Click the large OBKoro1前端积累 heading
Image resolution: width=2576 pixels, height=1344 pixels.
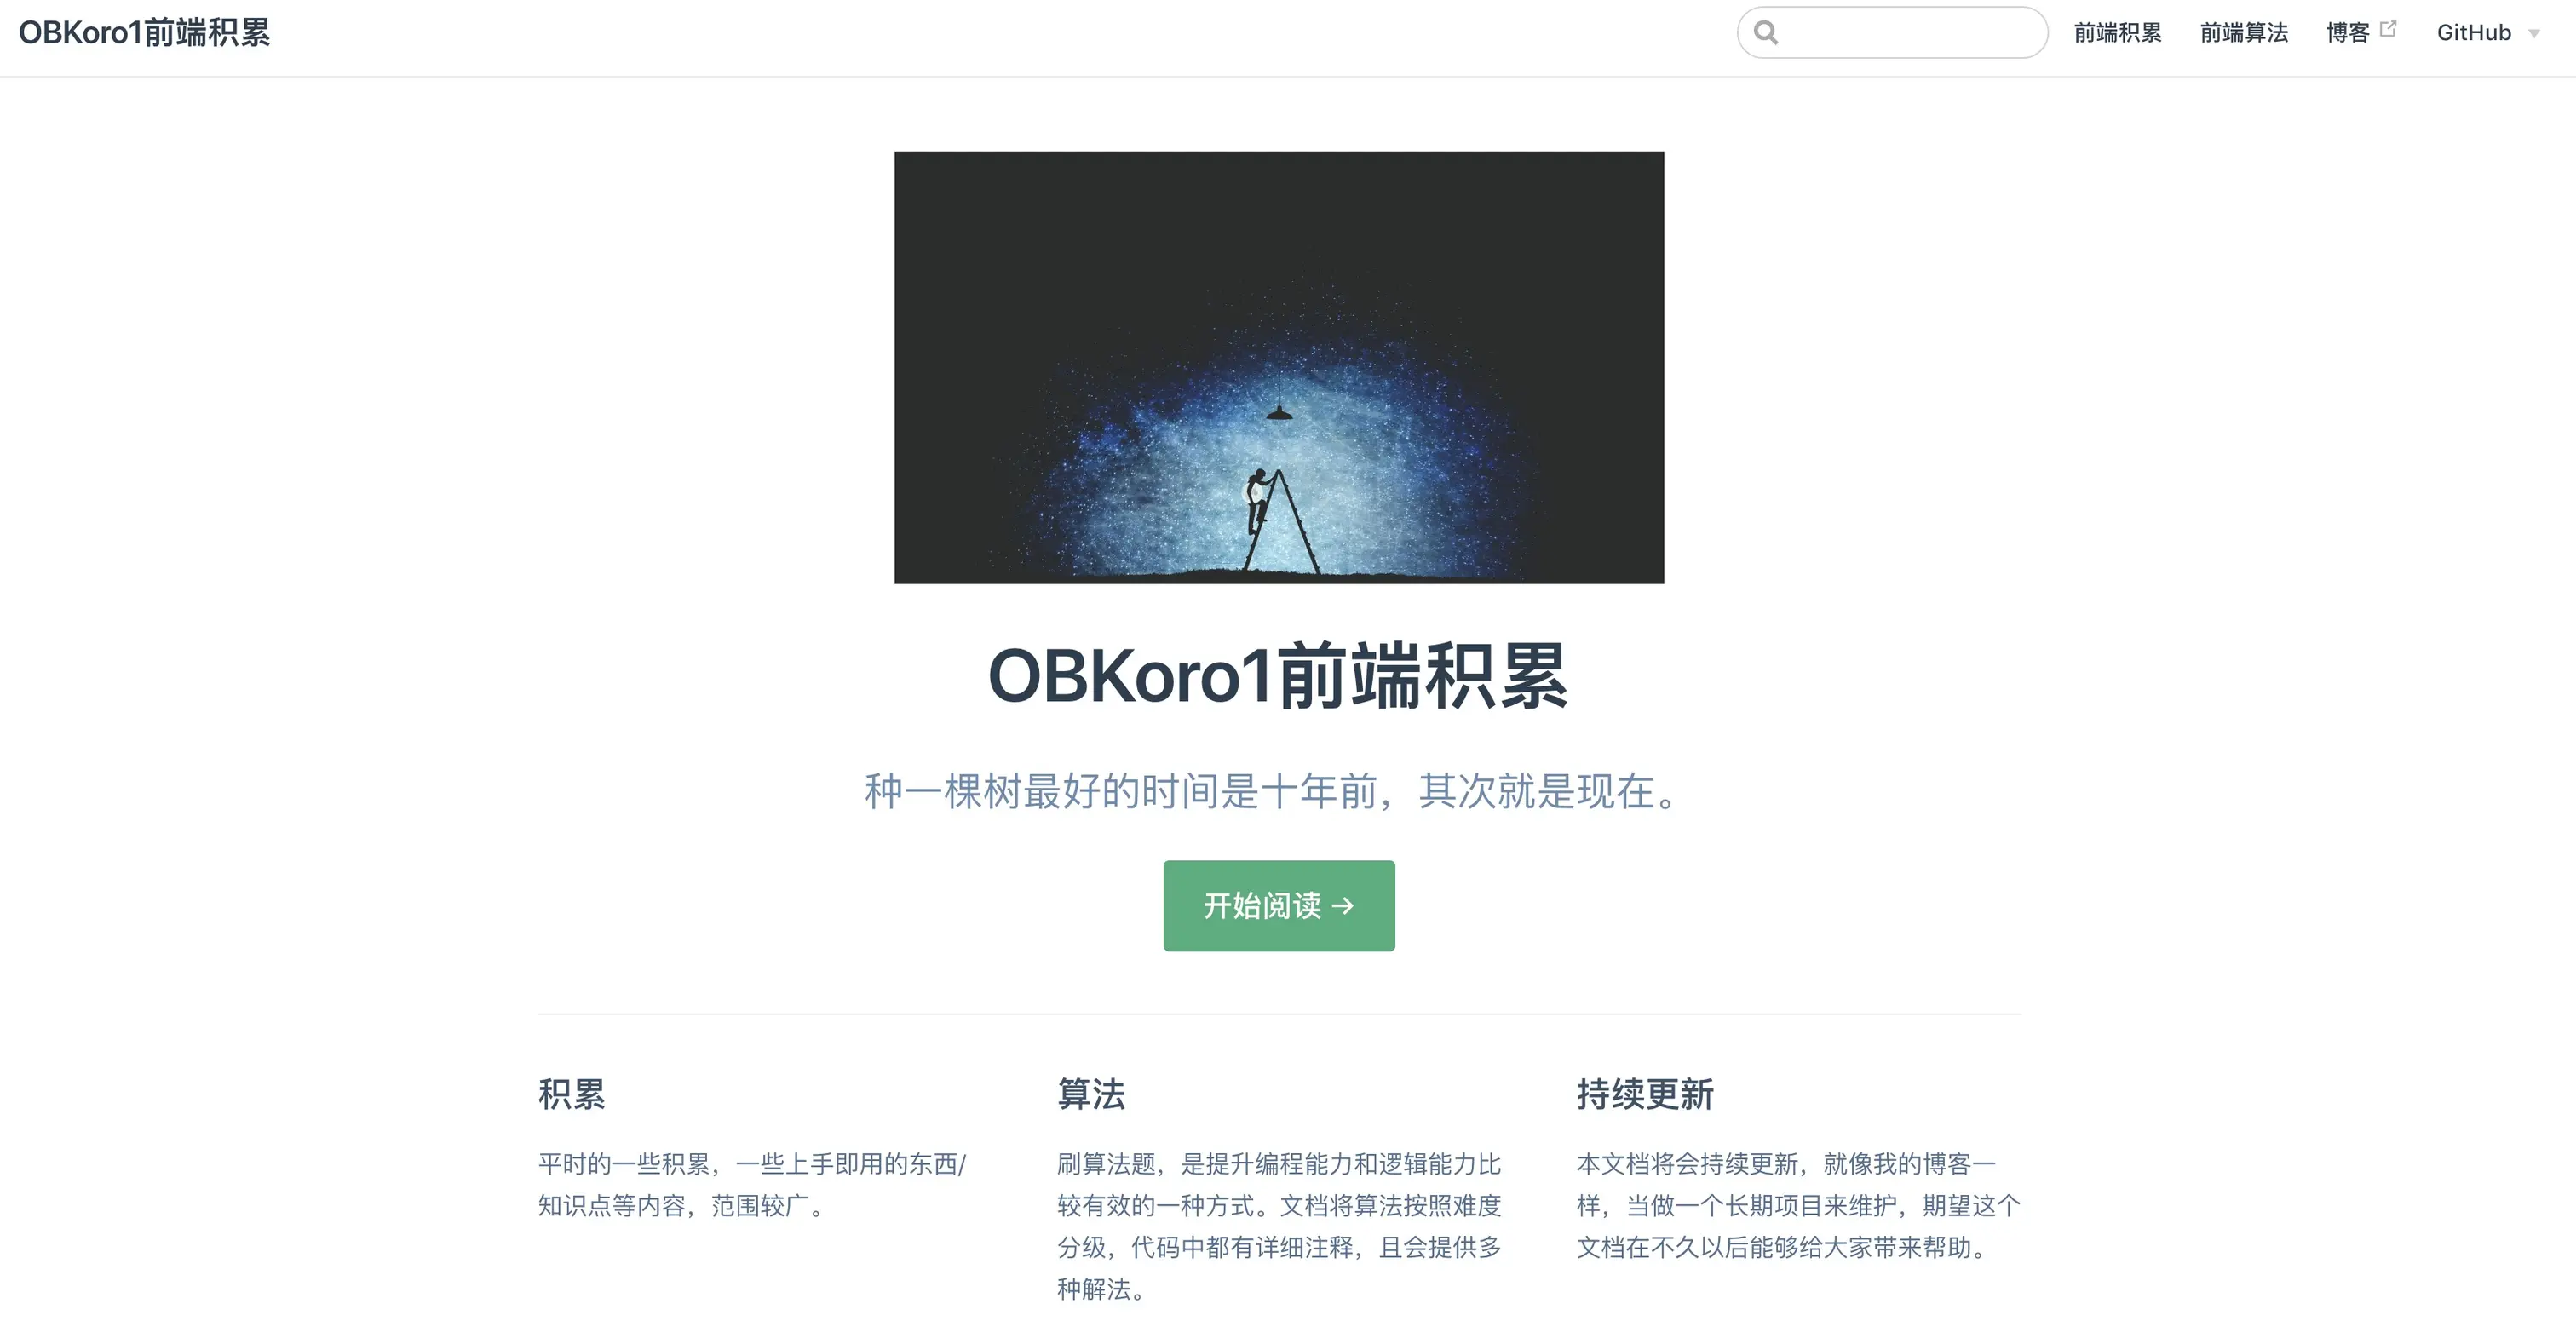point(1278,676)
